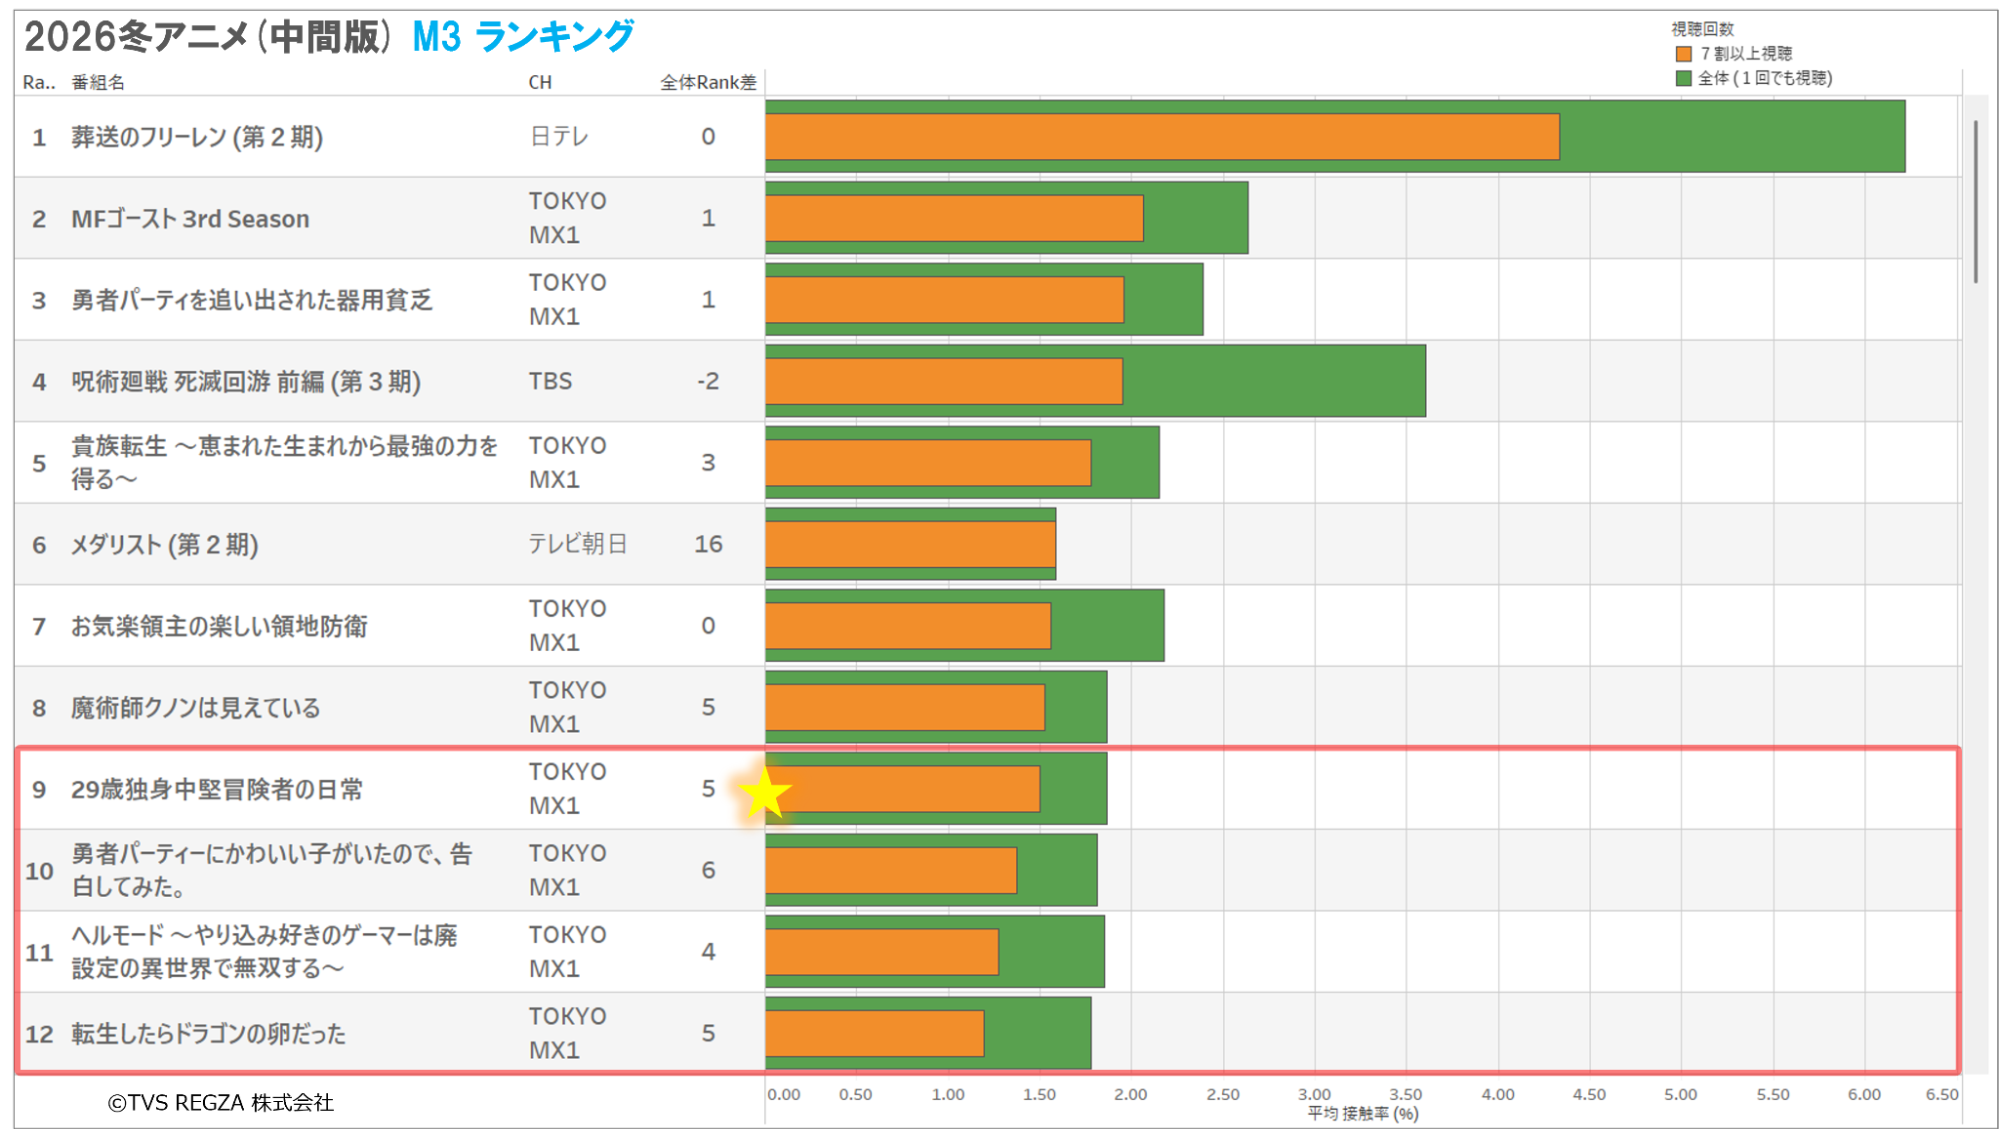Select 転生したらドラゴンの卵だった program name
This screenshot has height=1130, width=1999.
pos(208,1034)
